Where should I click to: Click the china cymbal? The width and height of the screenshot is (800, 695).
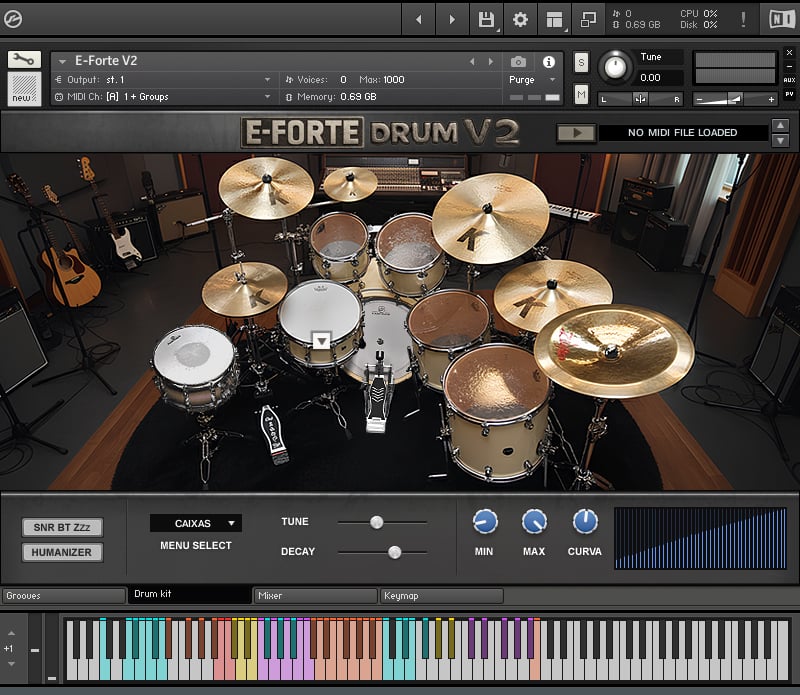[x=614, y=351]
